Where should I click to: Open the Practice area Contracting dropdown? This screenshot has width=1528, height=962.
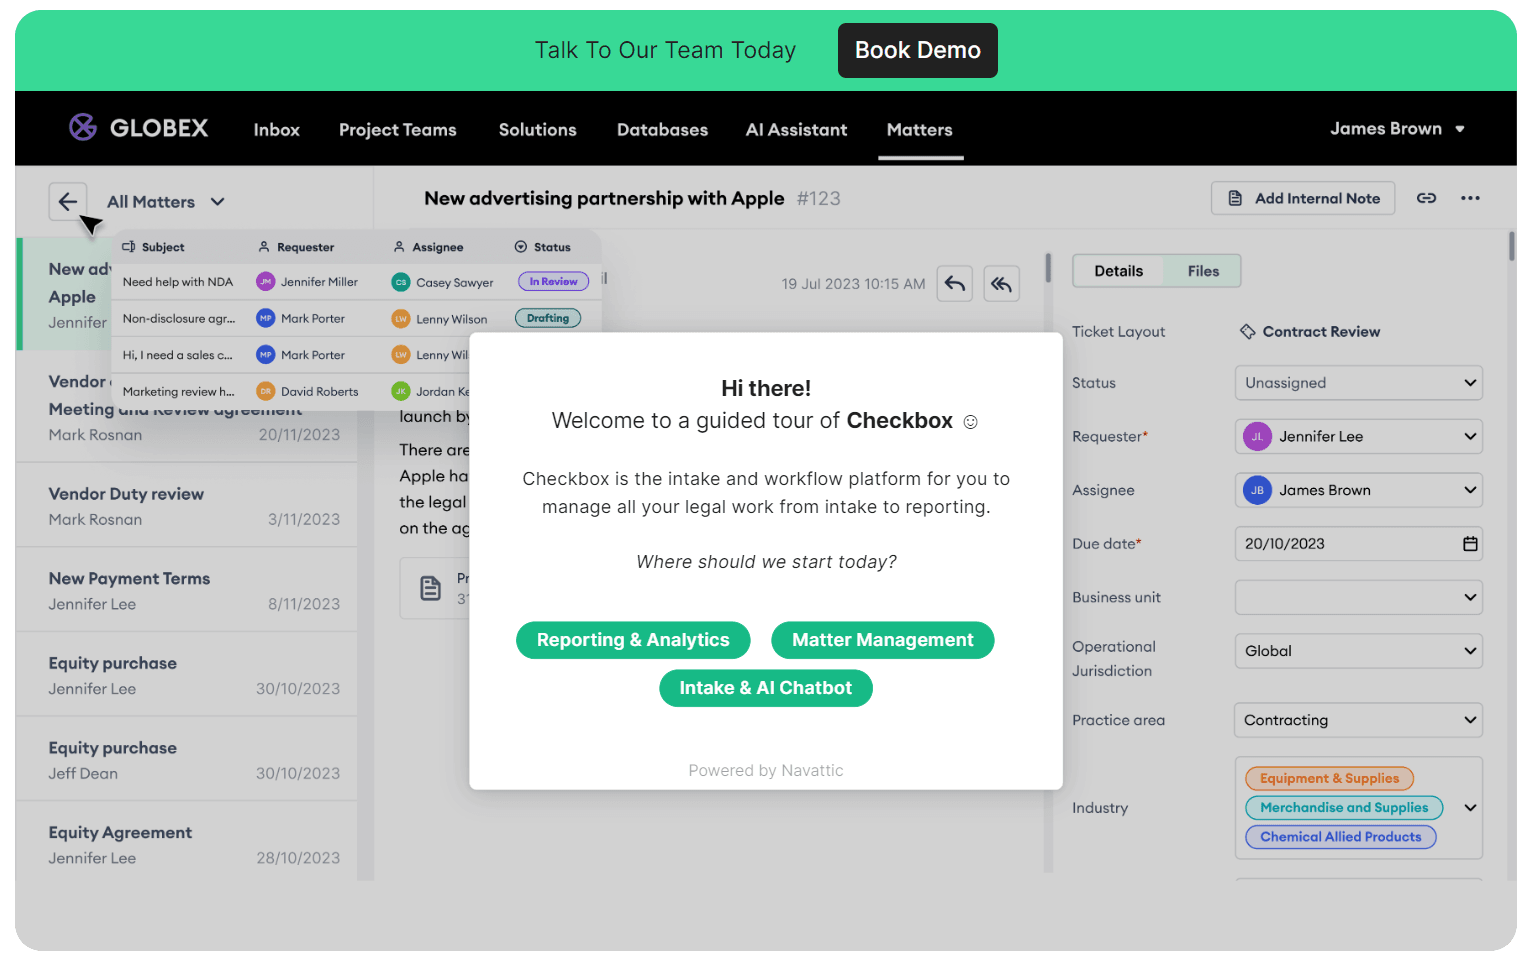(1359, 720)
